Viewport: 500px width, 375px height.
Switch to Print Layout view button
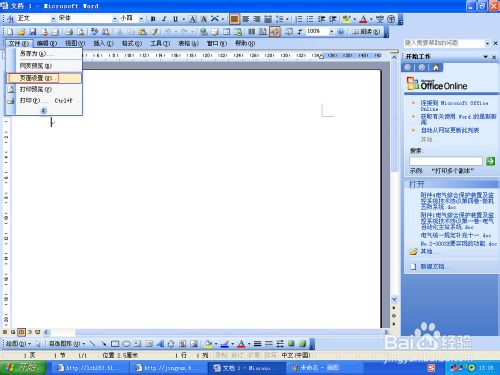pos(21,332)
